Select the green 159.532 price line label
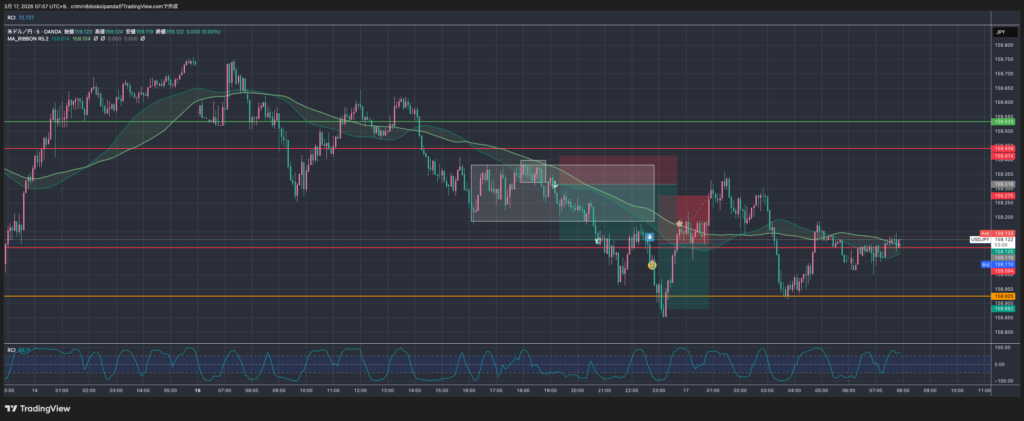1024x421 pixels. click(x=1003, y=122)
